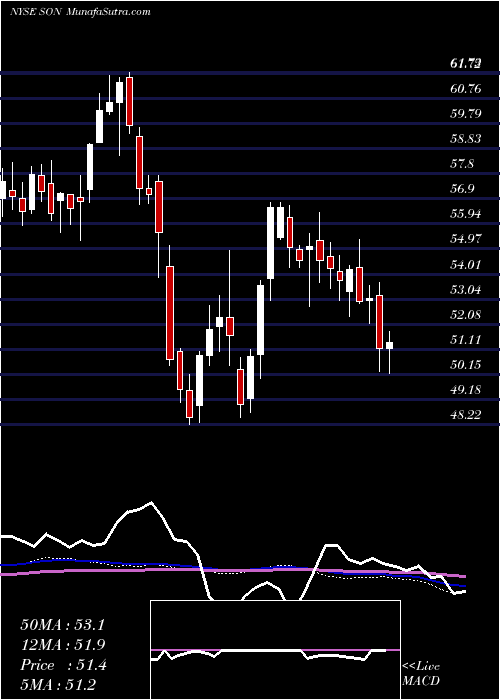Click the 50MA : 53.1 reading
500x700 pixels.
coord(62,625)
